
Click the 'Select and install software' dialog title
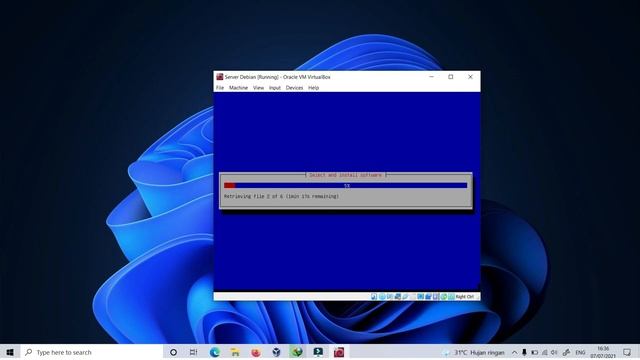[x=345, y=175]
